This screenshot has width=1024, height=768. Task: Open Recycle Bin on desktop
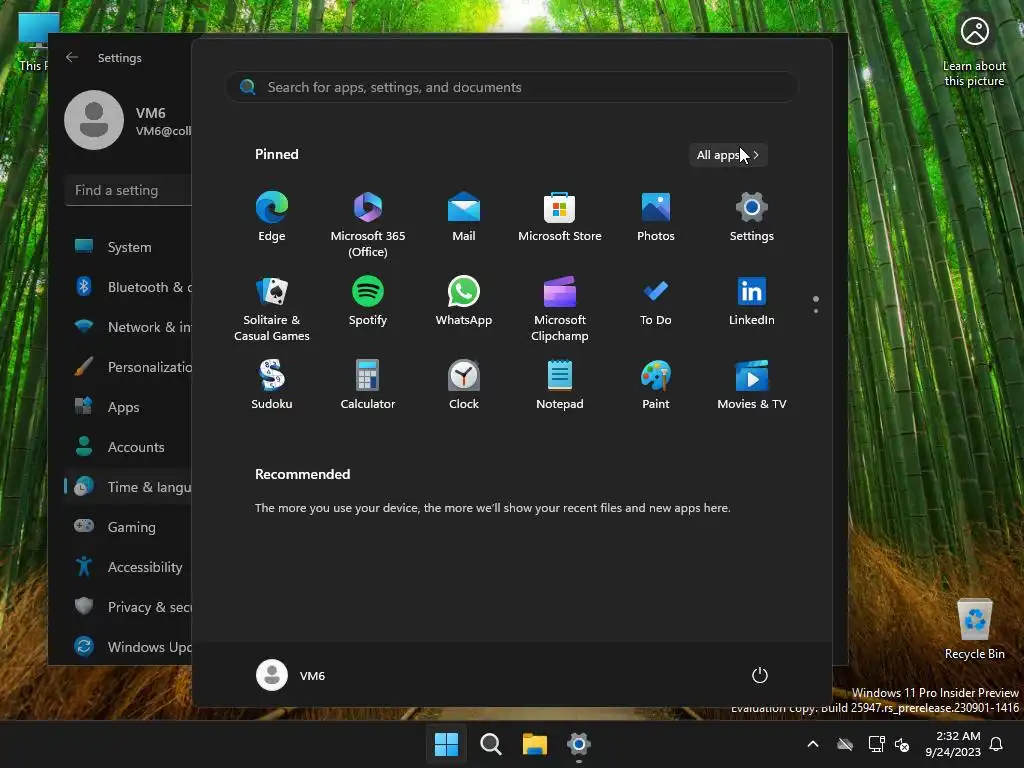tap(974, 629)
